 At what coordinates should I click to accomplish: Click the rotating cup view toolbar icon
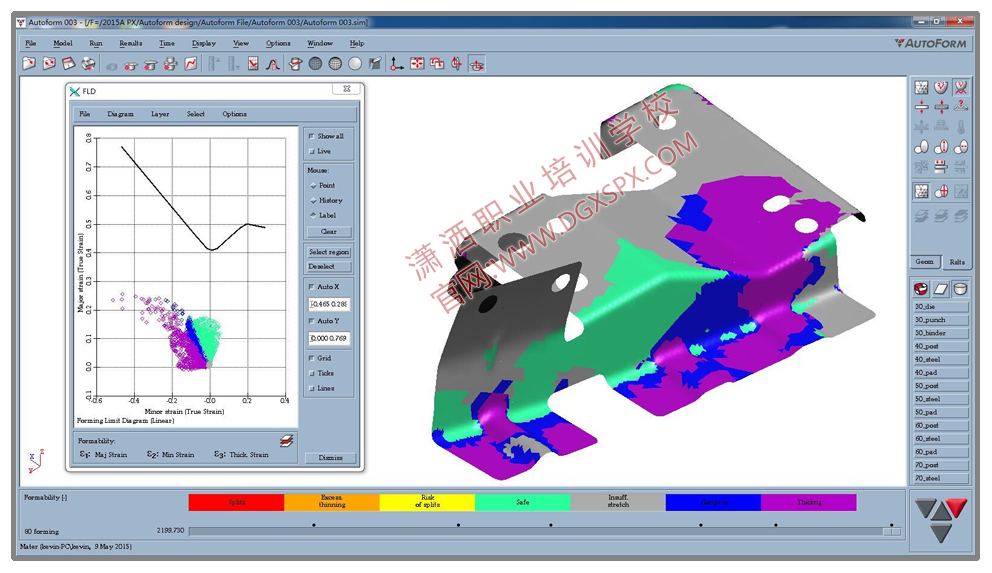pos(295,64)
